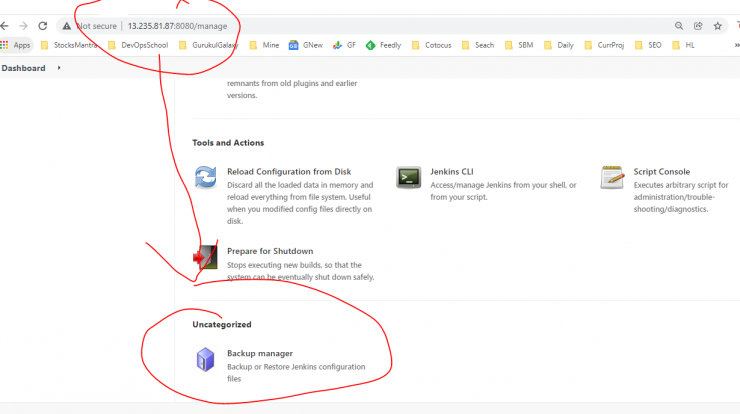Open the GNew bookmark icon
The image size is (740, 414).
tap(294, 45)
